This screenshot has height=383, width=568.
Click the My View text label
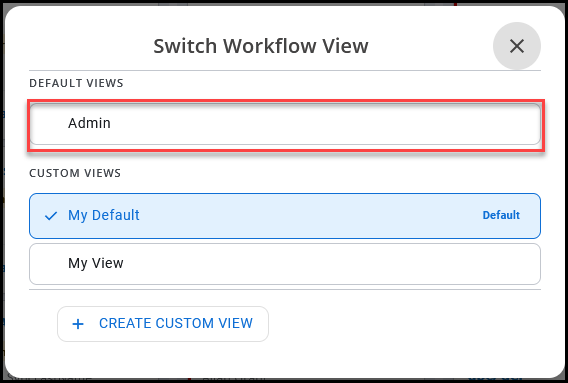point(96,263)
